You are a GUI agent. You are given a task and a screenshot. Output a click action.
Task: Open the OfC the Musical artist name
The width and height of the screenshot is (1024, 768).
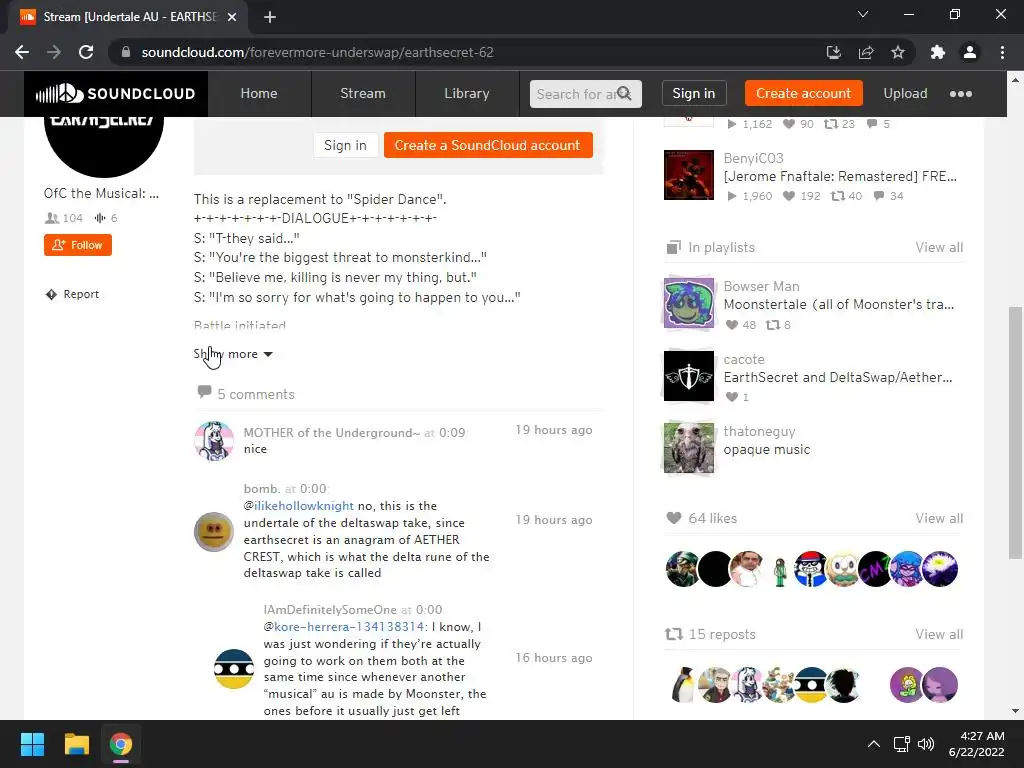pos(101,193)
